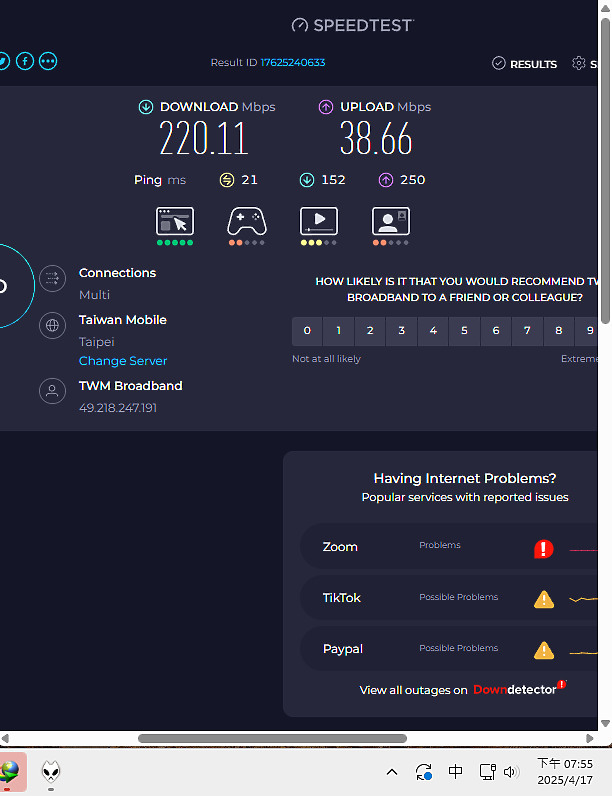The width and height of the screenshot is (612, 796).
Task: Rate recommendation score 6
Action: (x=496, y=331)
